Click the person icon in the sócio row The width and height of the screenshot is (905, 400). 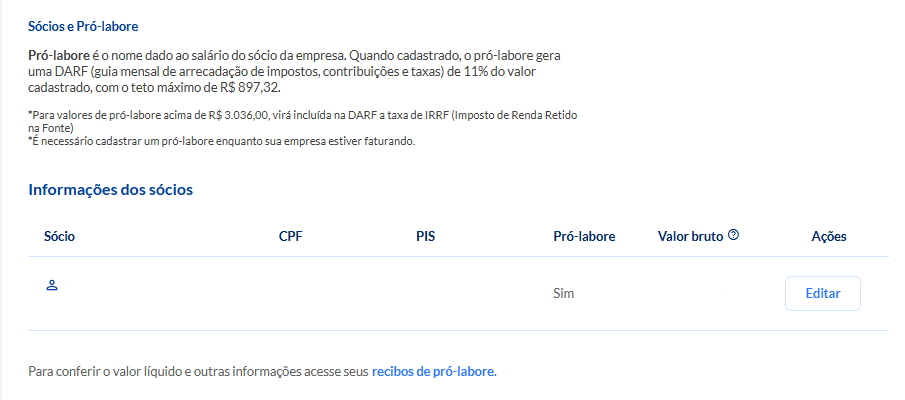pyautogui.click(x=52, y=285)
